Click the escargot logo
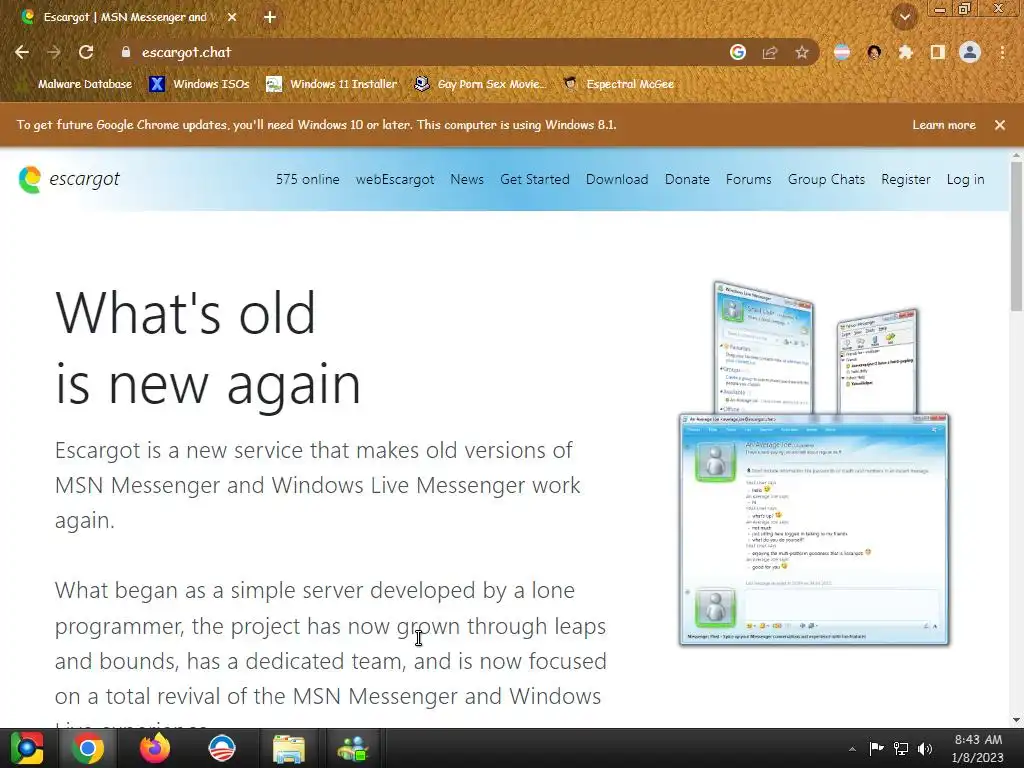This screenshot has height=768, width=1024. (69, 179)
